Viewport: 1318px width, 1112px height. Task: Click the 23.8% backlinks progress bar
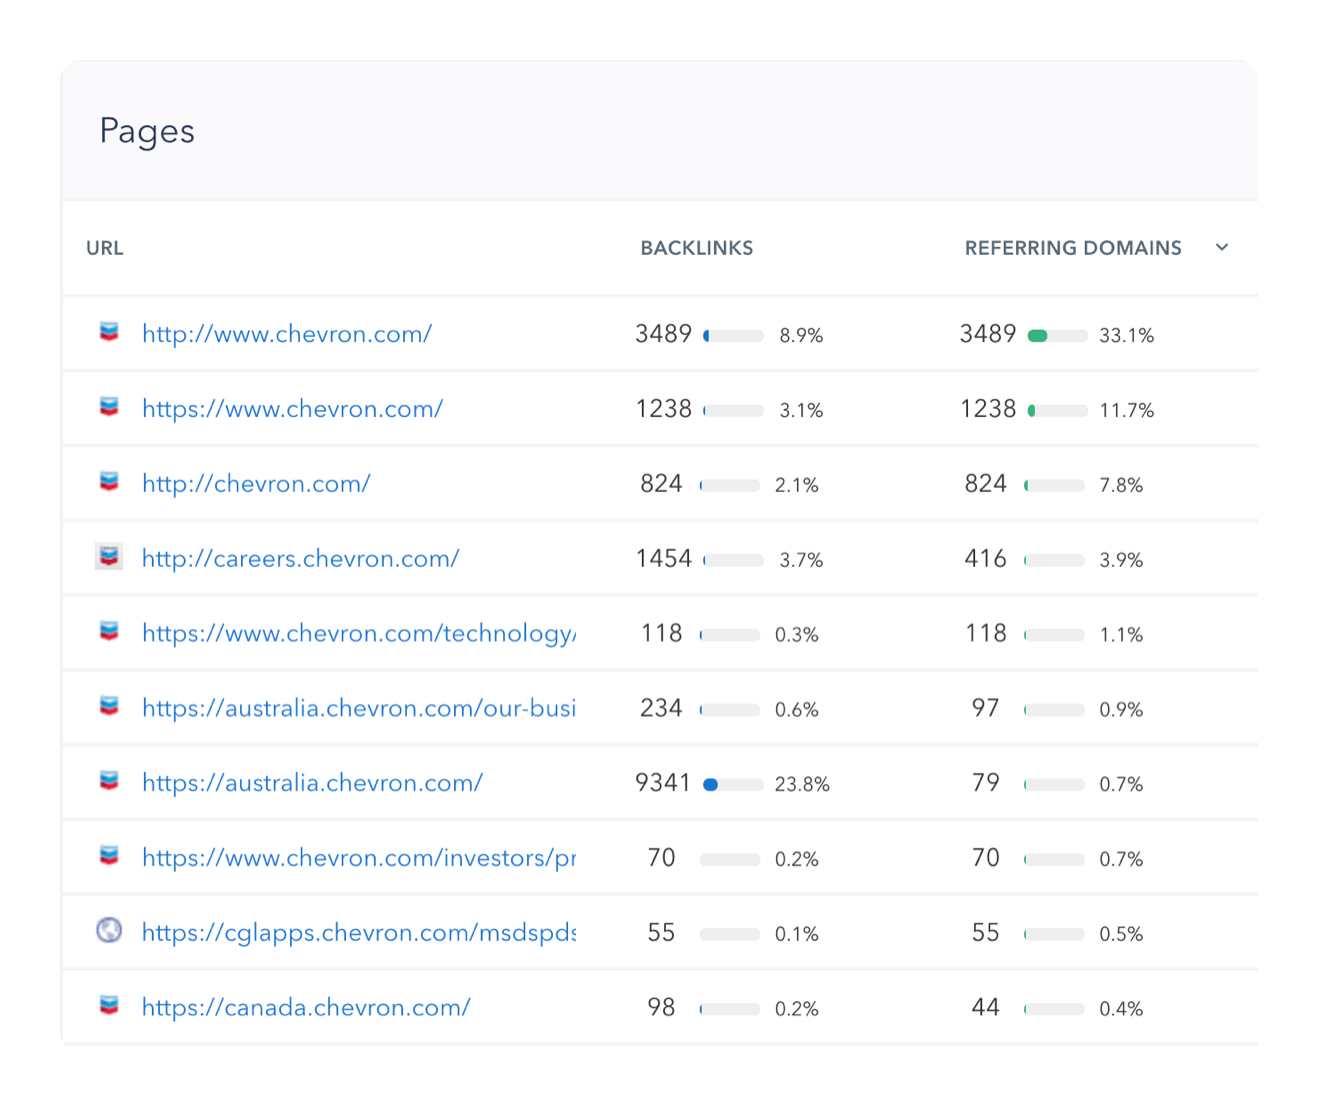(733, 785)
